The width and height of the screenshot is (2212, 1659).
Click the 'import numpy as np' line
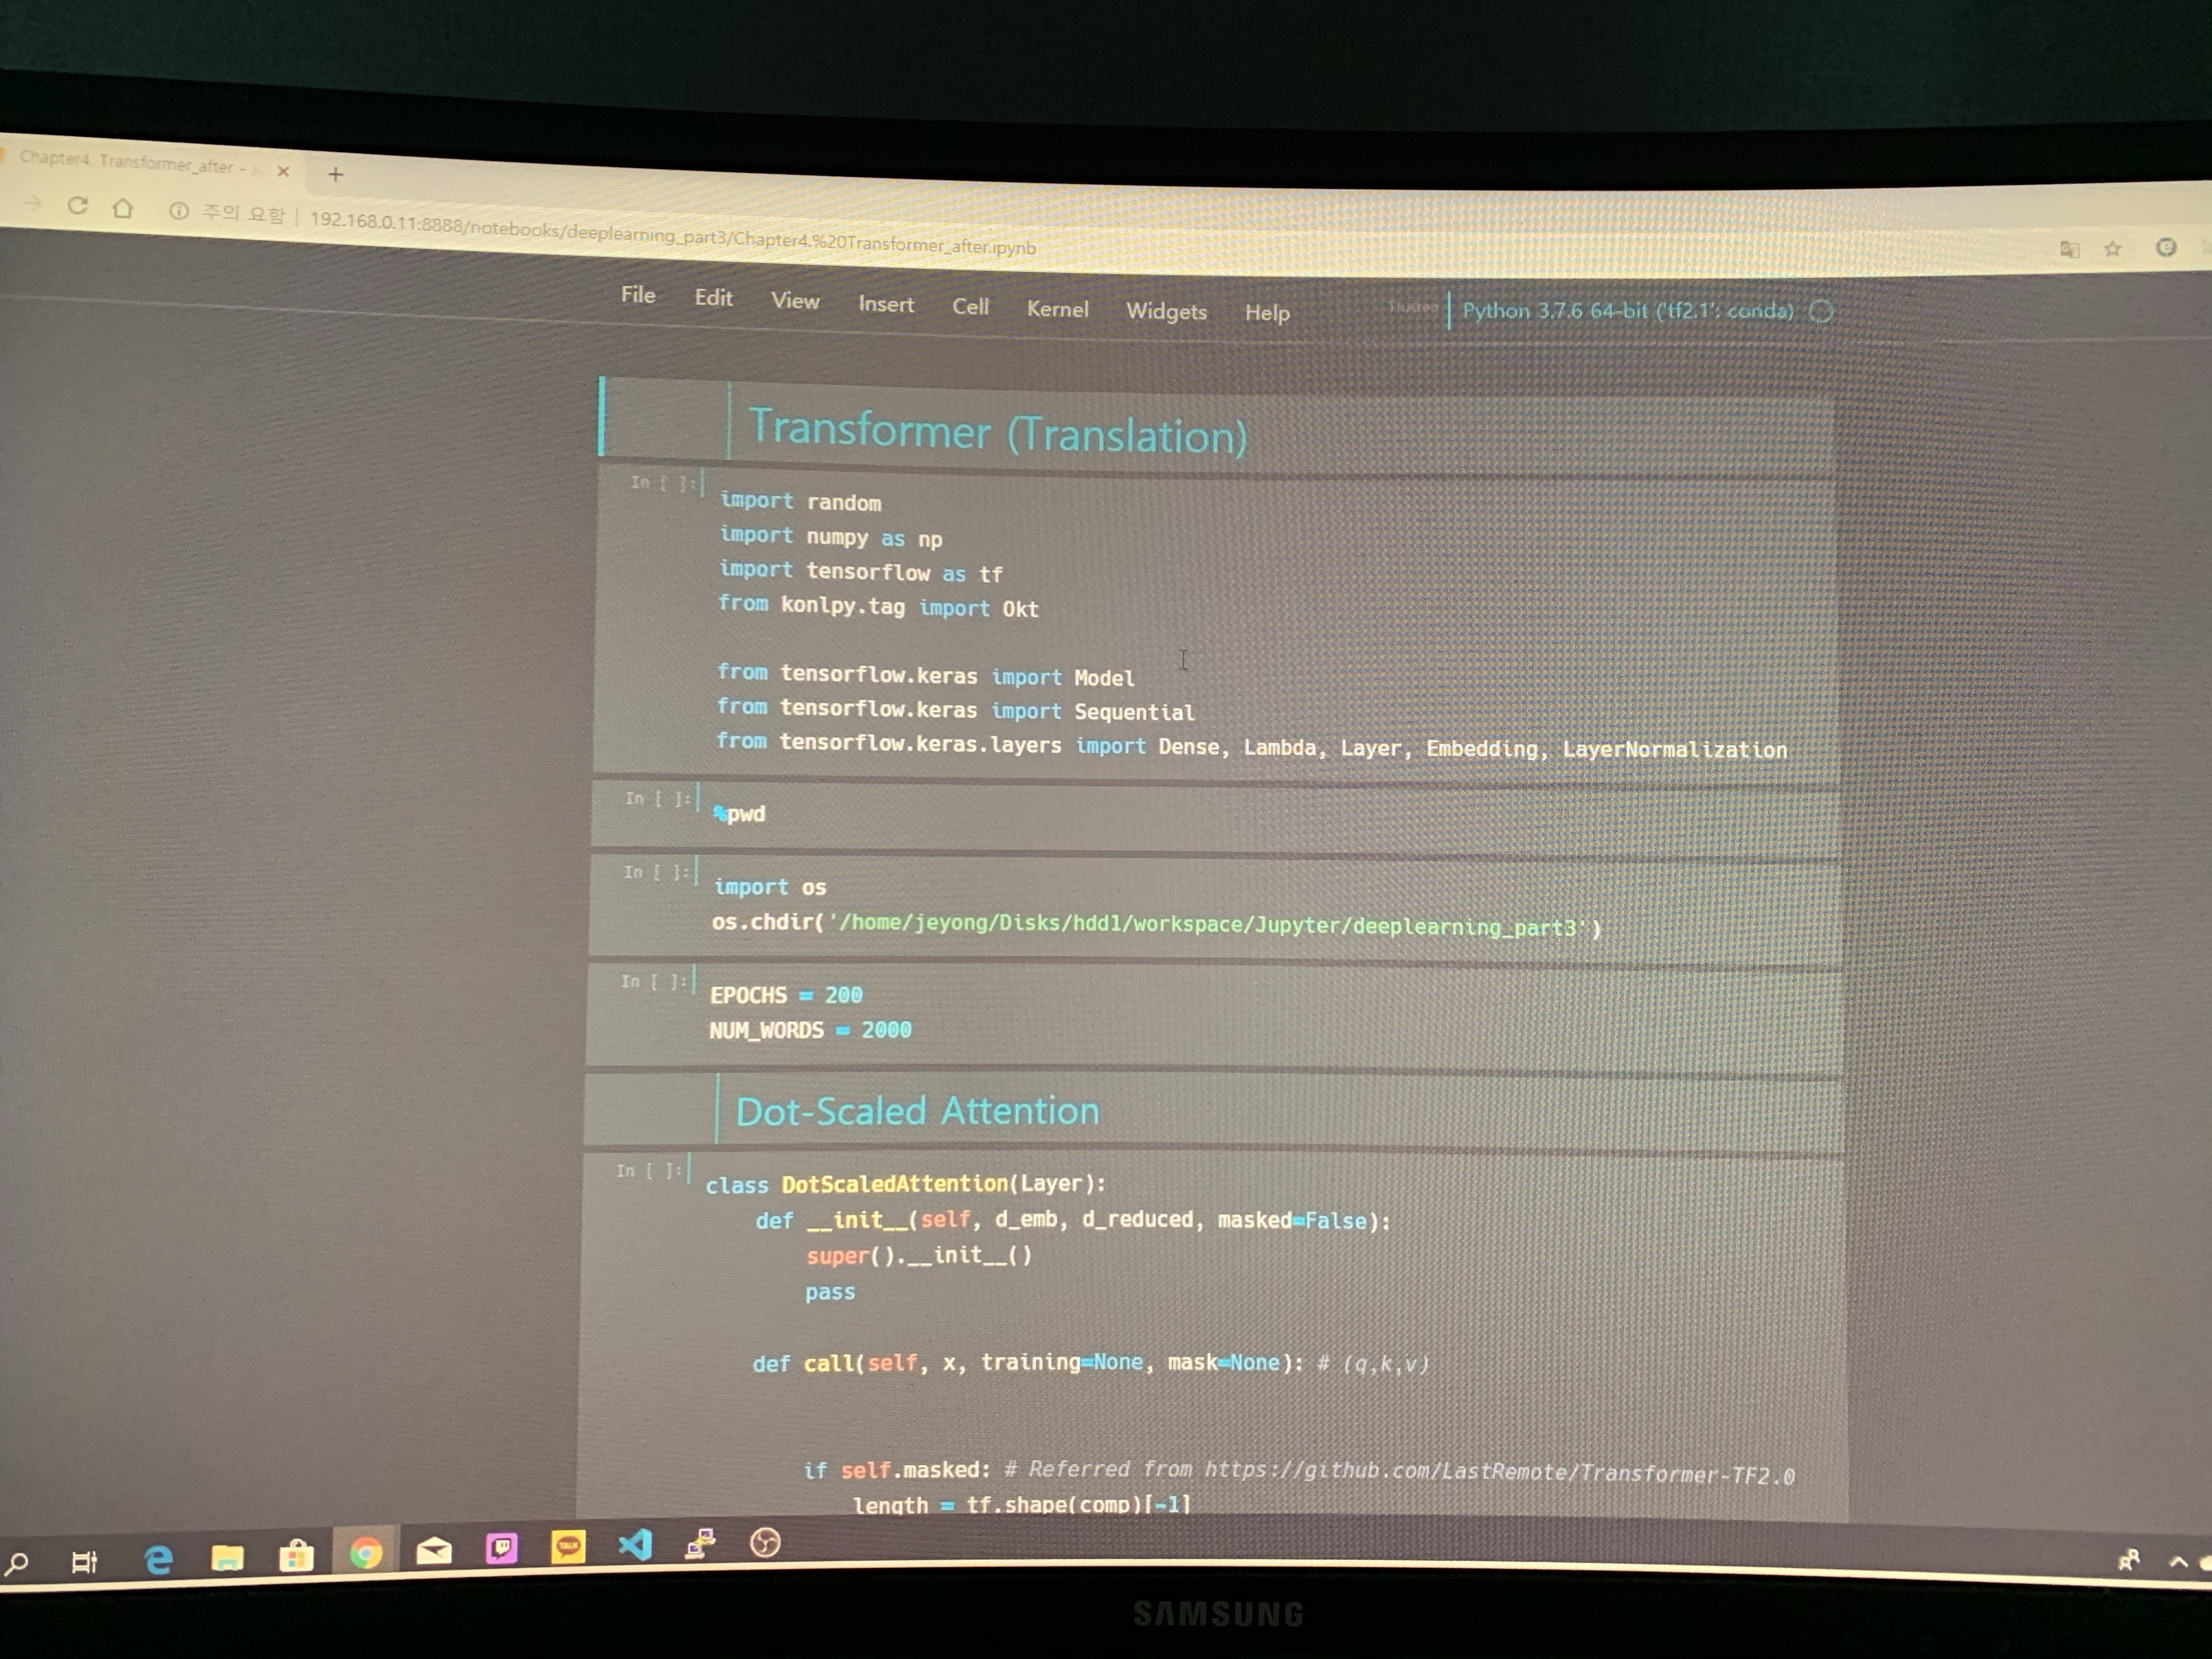830,537
